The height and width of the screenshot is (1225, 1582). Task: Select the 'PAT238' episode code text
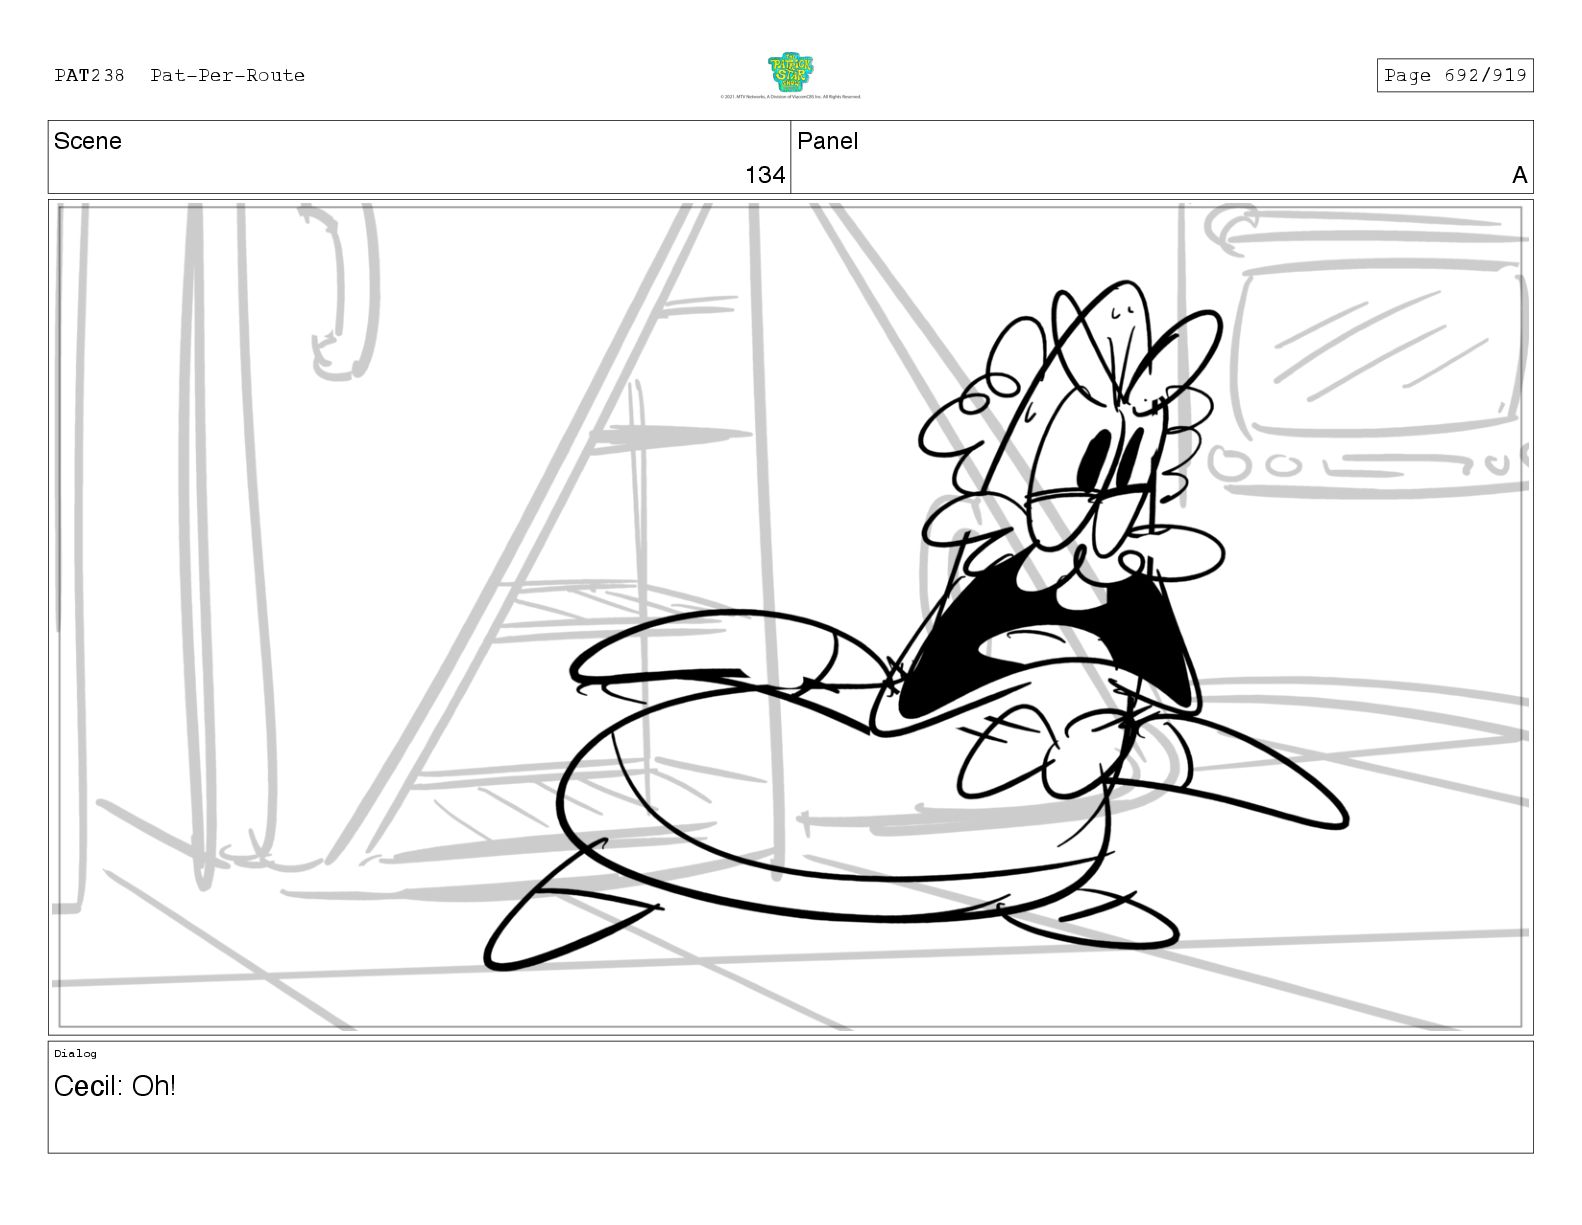[90, 75]
